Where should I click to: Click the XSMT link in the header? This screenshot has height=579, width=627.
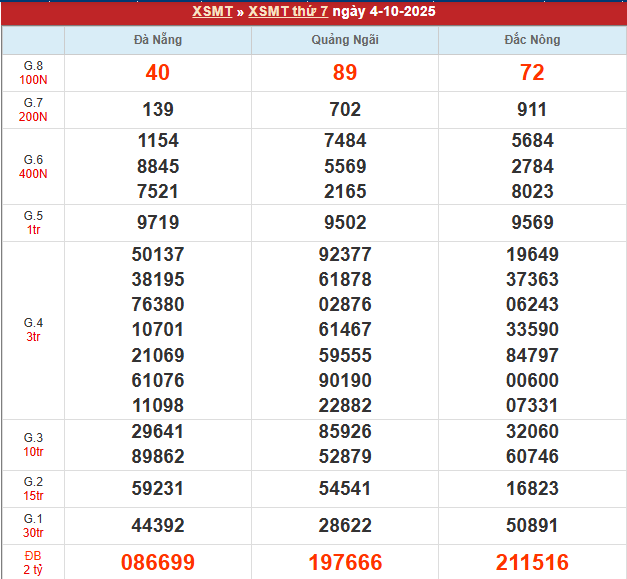[212, 12]
